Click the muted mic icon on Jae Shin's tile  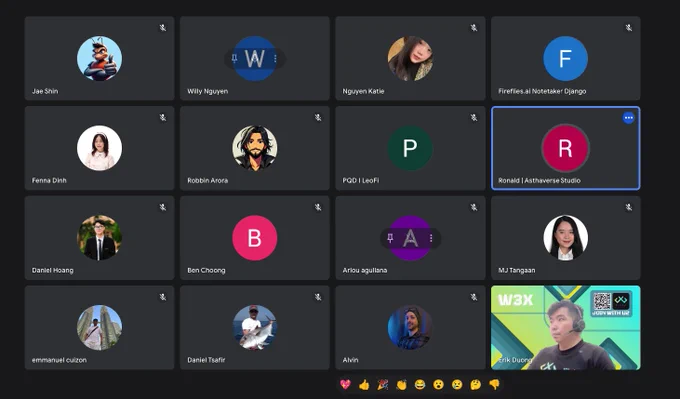[x=163, y=28]
